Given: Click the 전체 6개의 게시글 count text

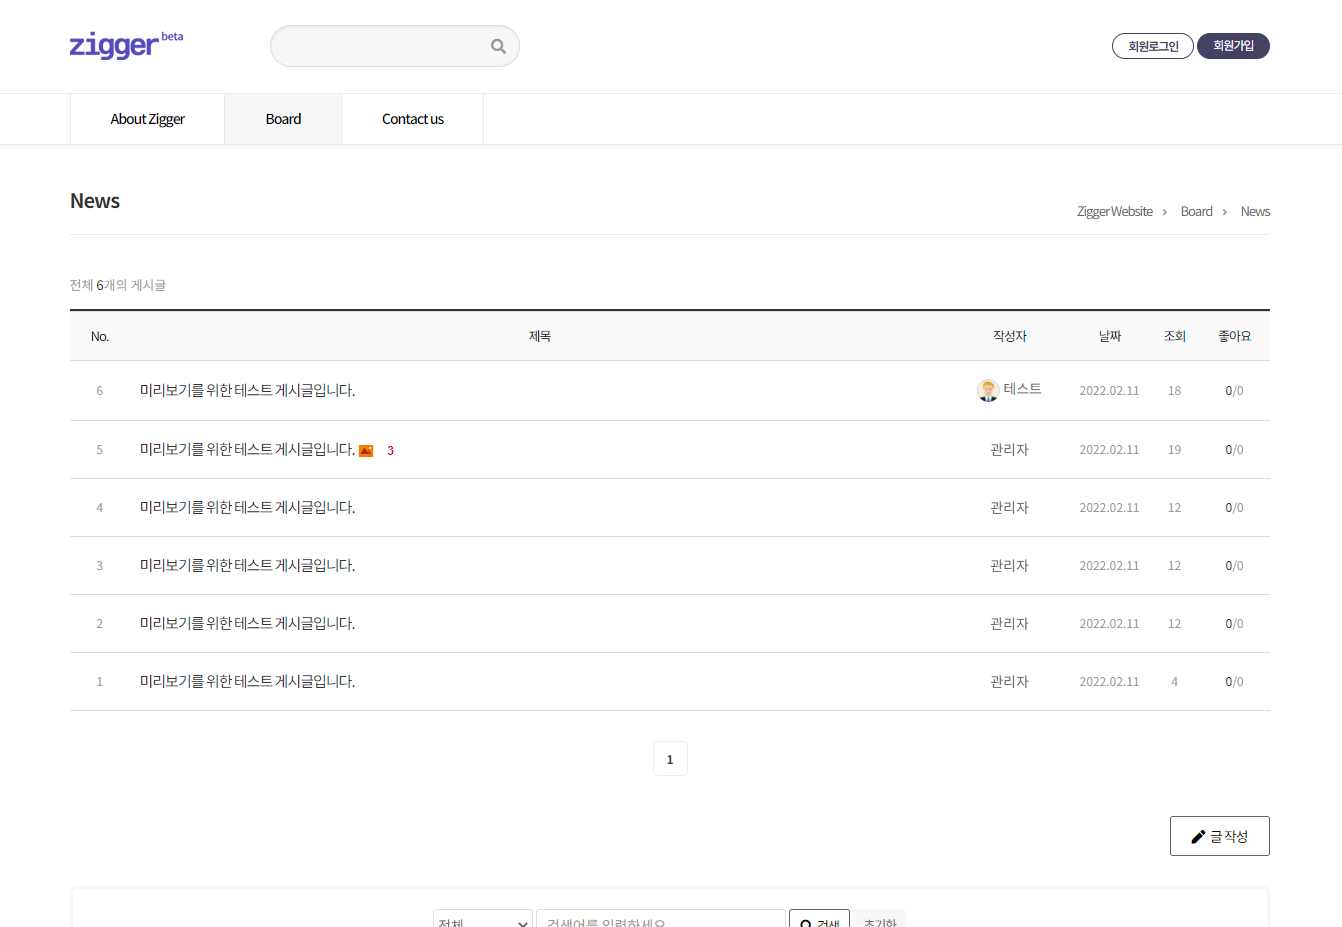Looking at the screenshot, I should pyautogui.click(x=118, y=285).
